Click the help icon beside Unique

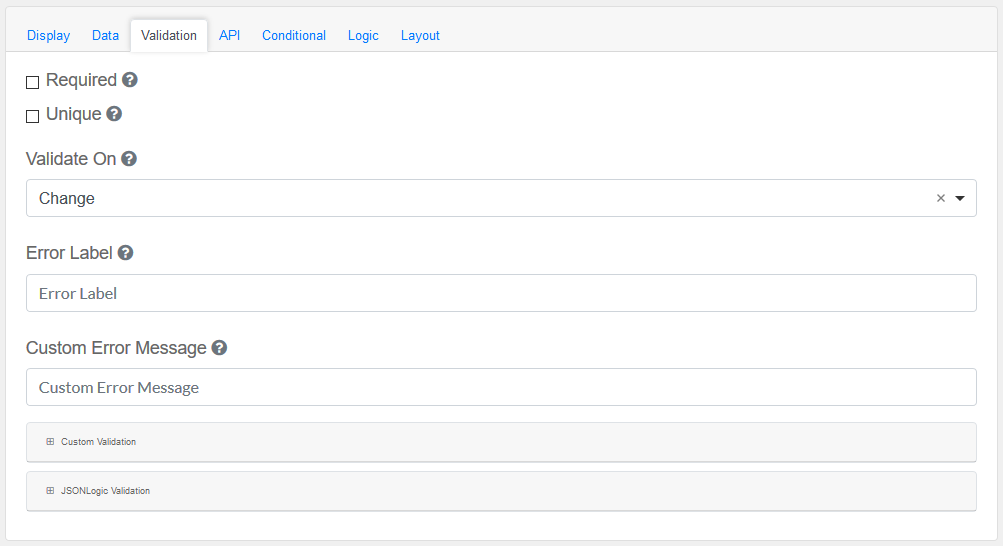(x=114, y=114)
